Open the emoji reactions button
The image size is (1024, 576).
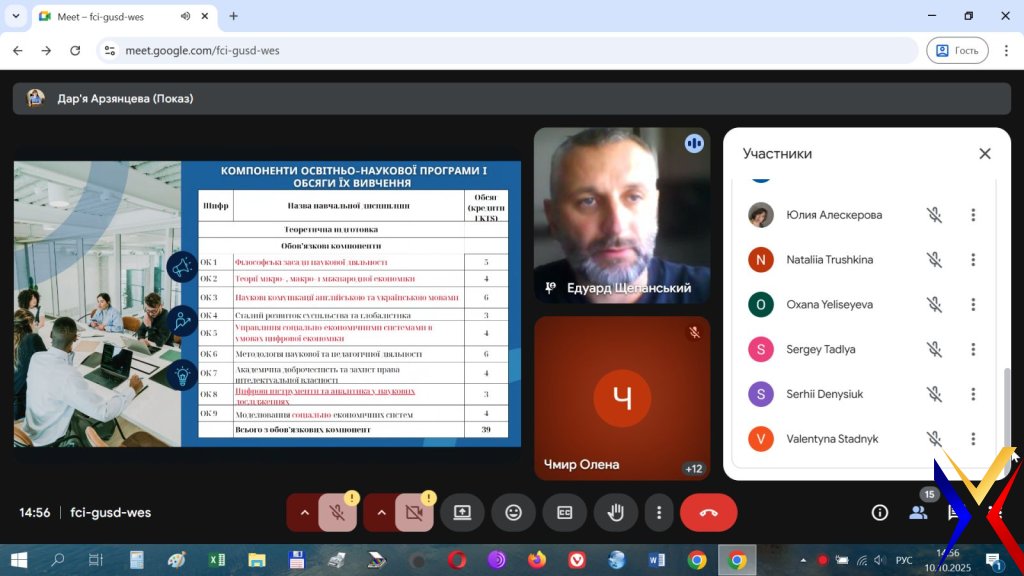[x=514, y=513]
